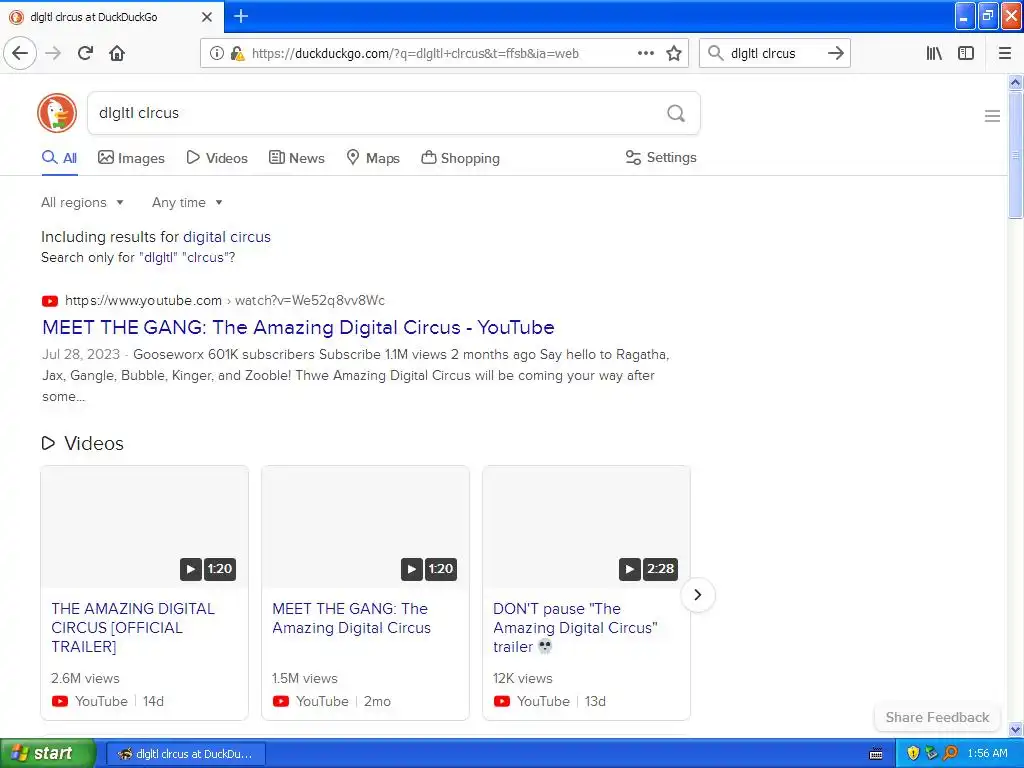
Task: Open DuckDuckGo Settings dropdown
Action: coord(661,157)
